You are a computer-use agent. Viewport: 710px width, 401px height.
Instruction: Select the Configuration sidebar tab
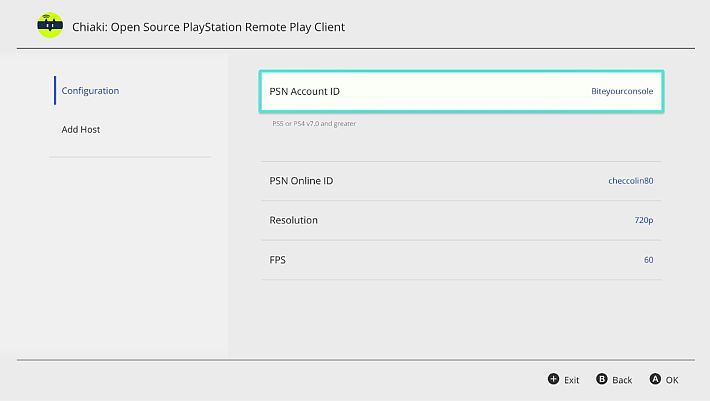pos(90,91)
